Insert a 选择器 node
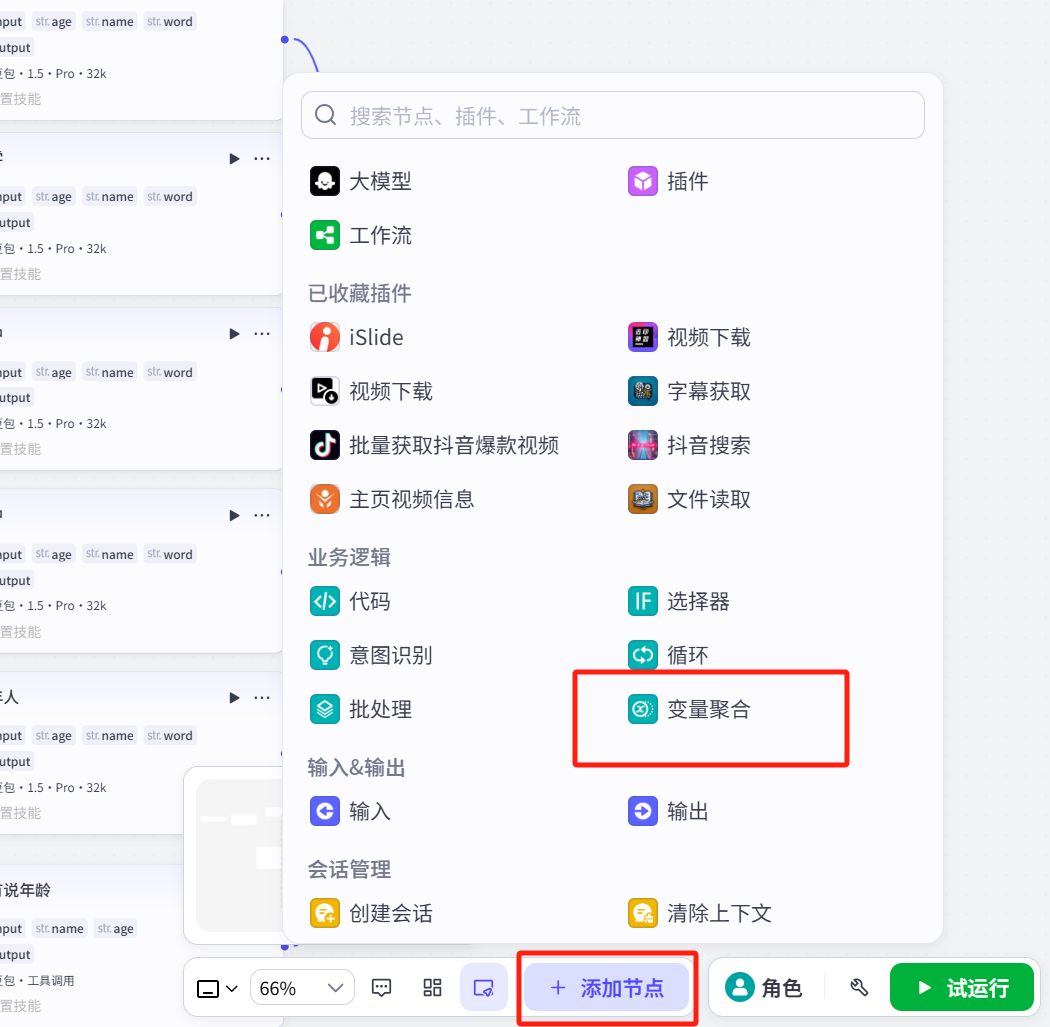1050x1027 pixels. (x=678, y=601)
